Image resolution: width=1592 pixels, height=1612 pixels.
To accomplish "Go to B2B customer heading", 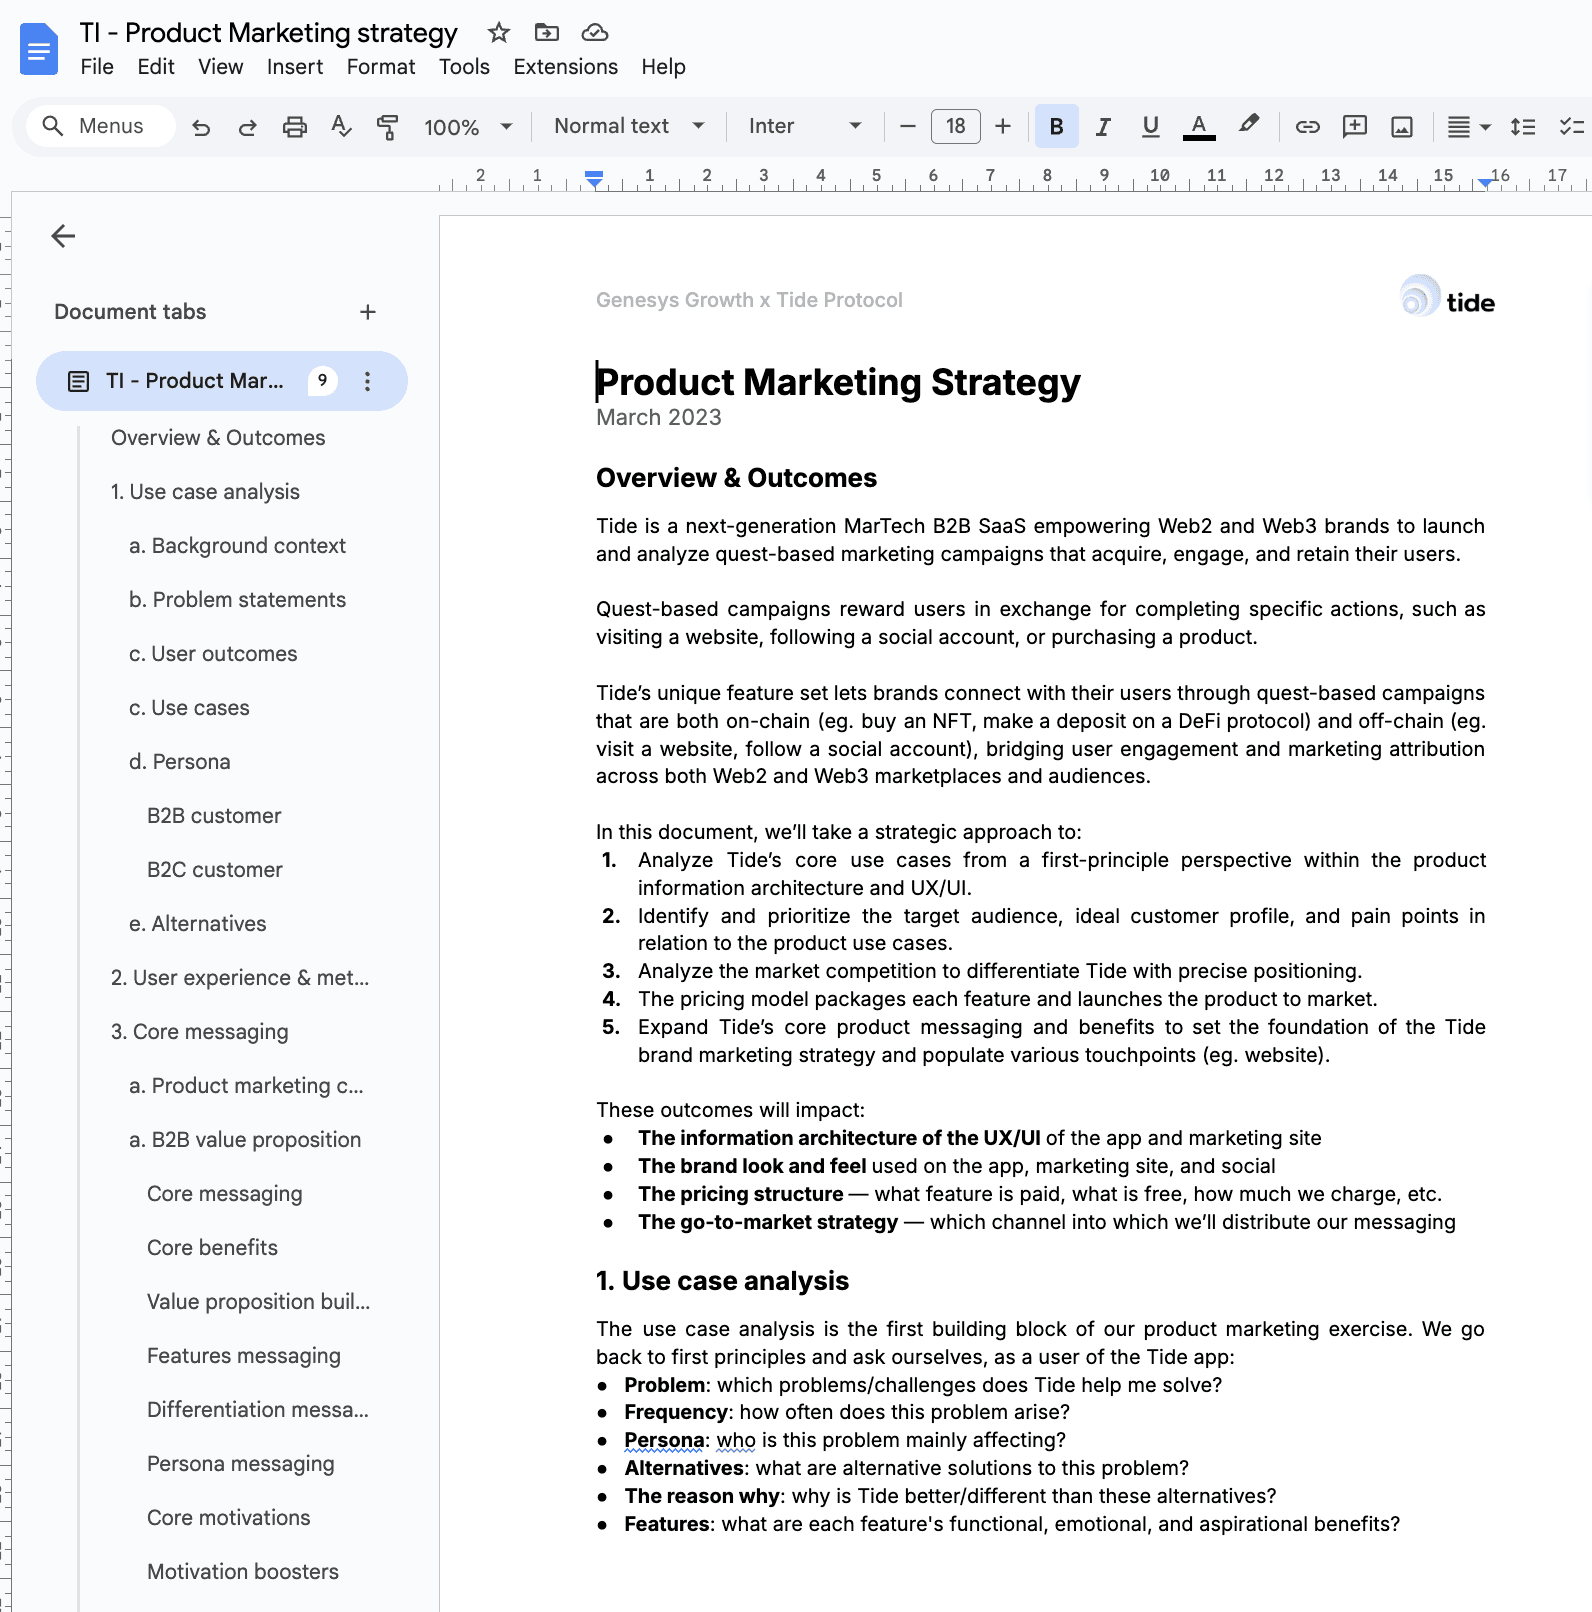I will [x=214, y=816].
